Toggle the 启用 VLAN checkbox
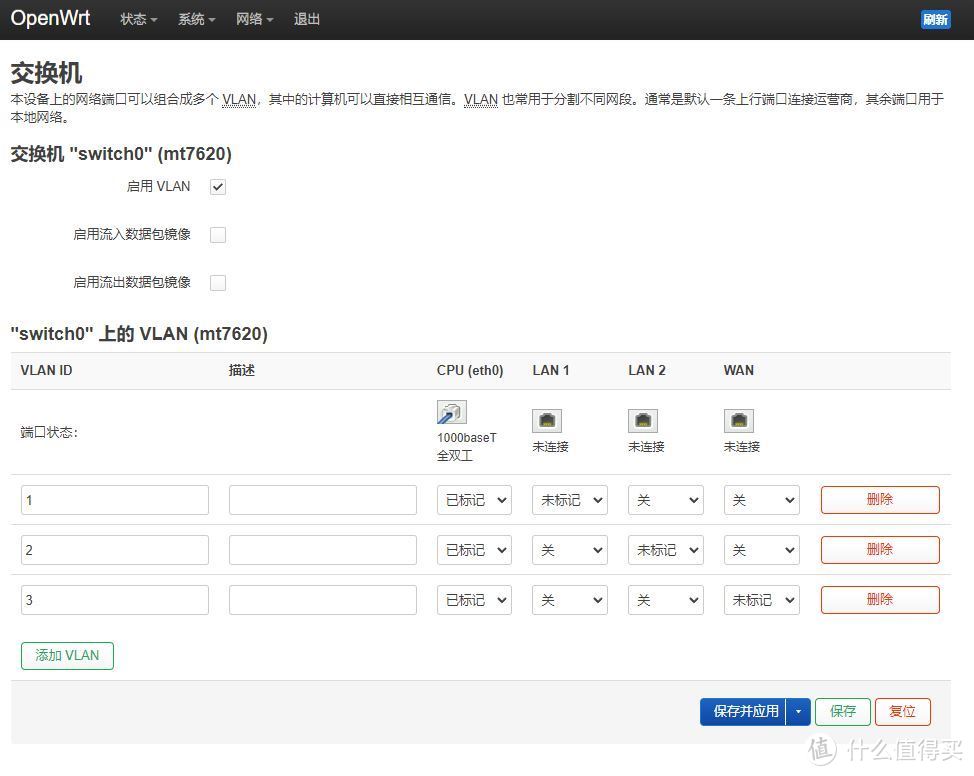The image size is (974, 776). 217,186
